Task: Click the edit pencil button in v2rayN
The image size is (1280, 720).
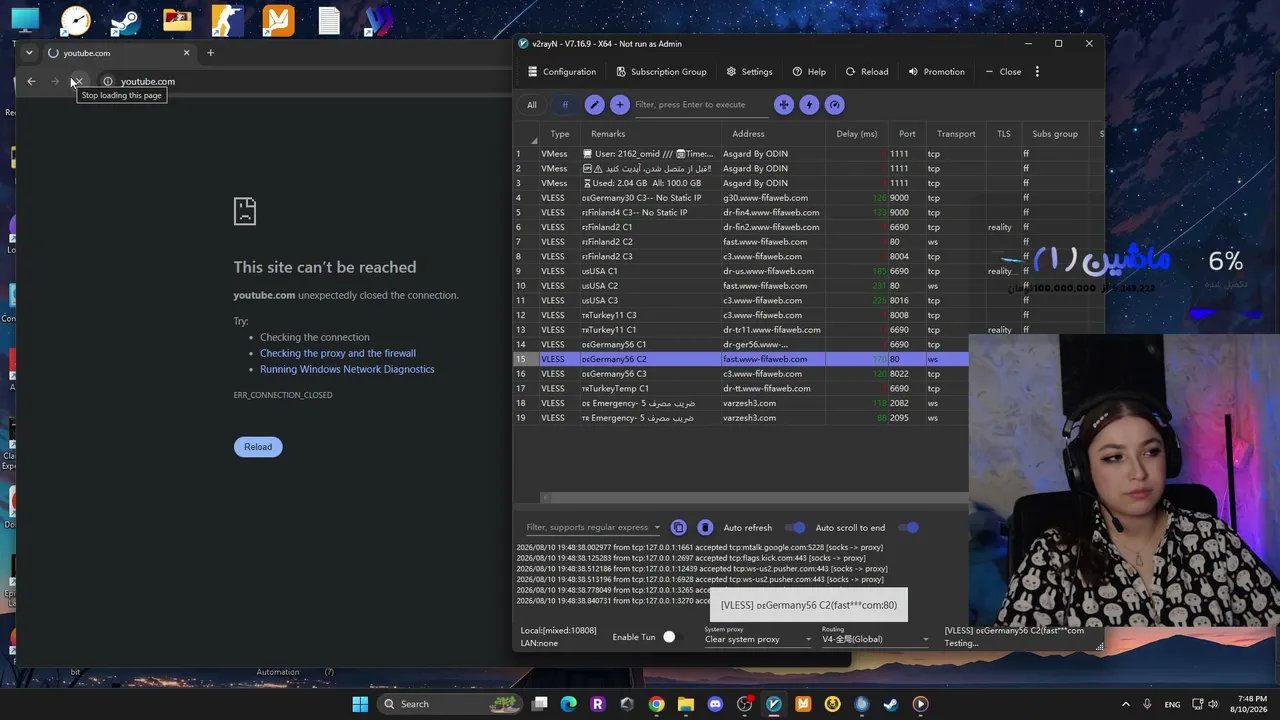Action: click(x=594, y=104)
